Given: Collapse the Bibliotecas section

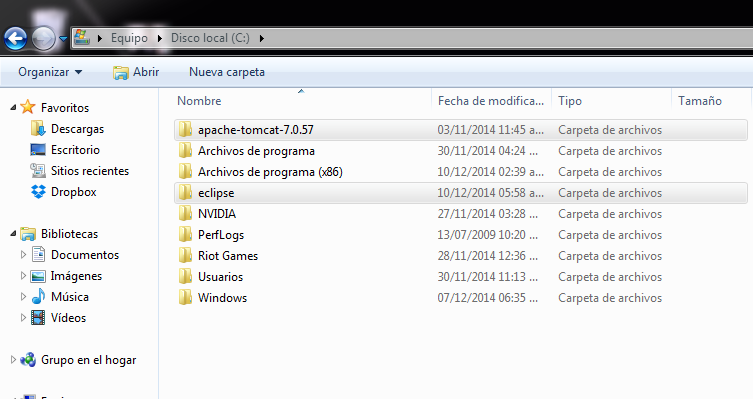Looking at the screenshot, I should click(13, 234).
